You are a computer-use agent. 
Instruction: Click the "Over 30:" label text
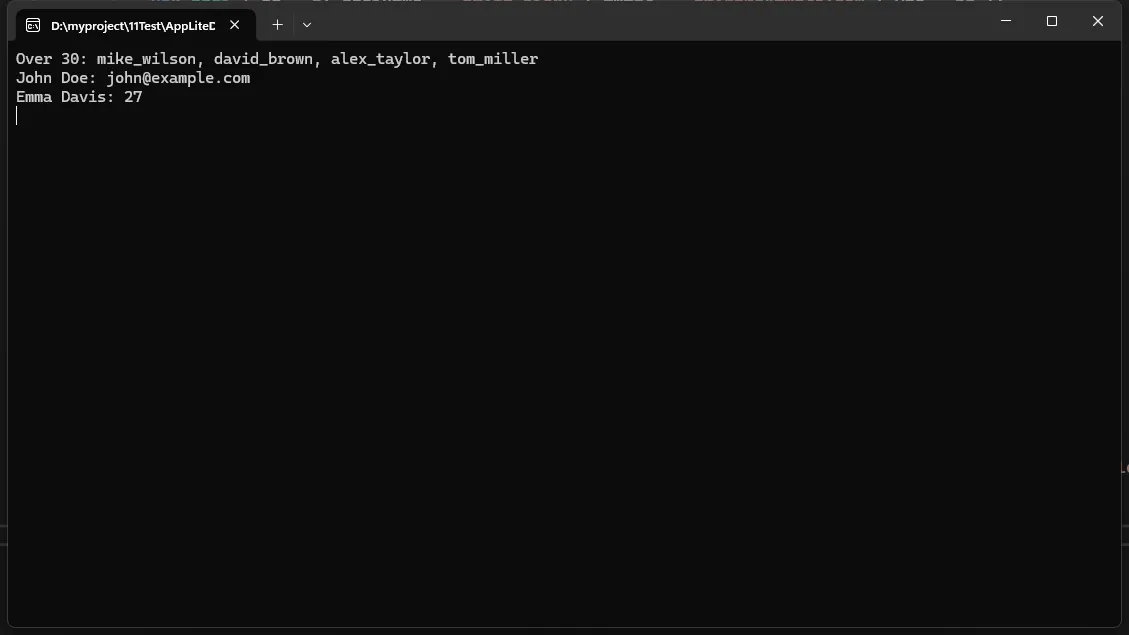coord(52,59)
